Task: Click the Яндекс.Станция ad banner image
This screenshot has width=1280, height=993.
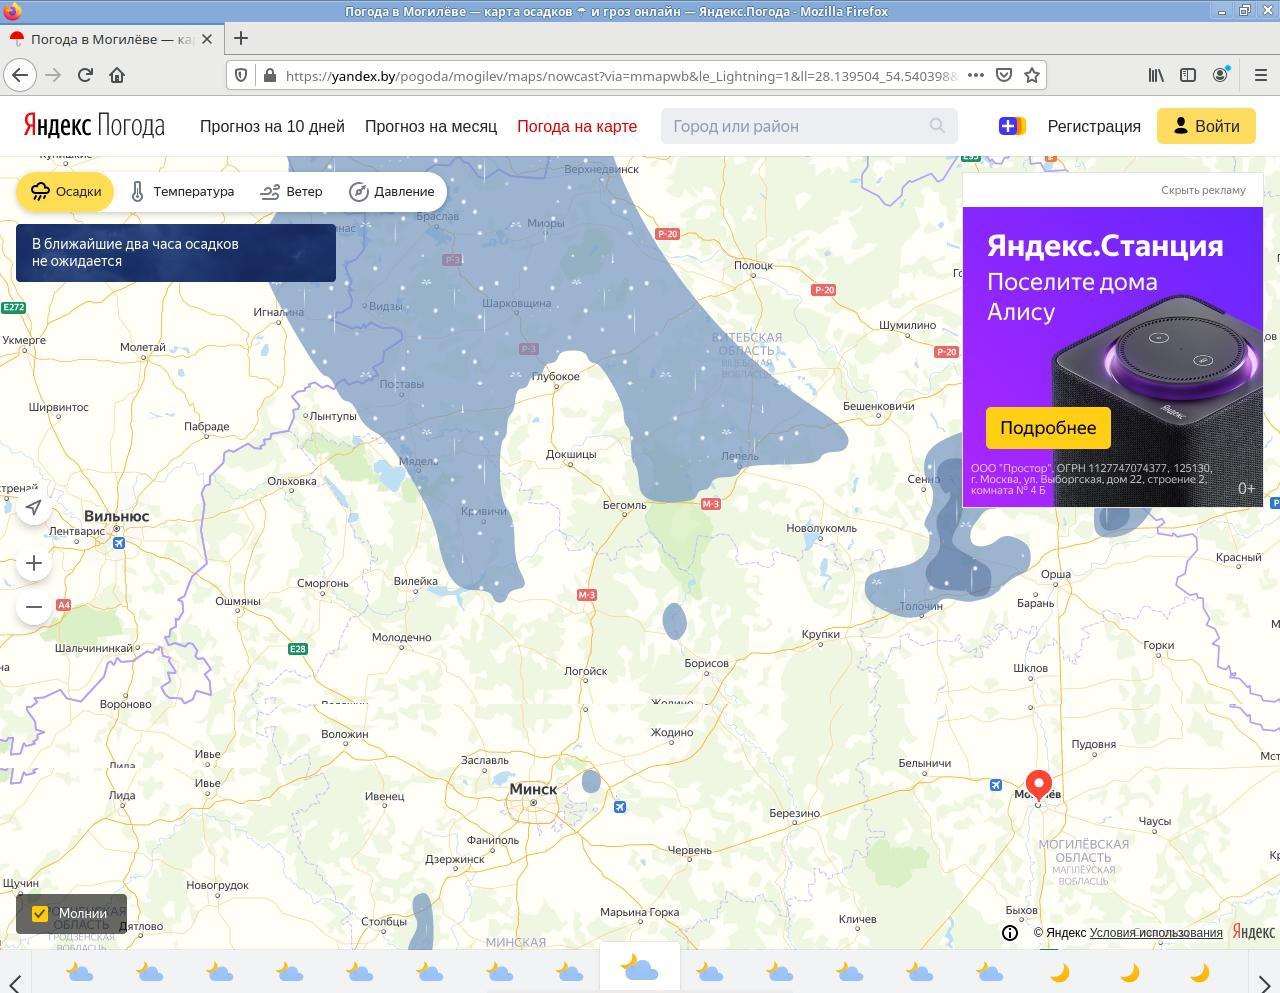Action: click(x=1113, y=357)
